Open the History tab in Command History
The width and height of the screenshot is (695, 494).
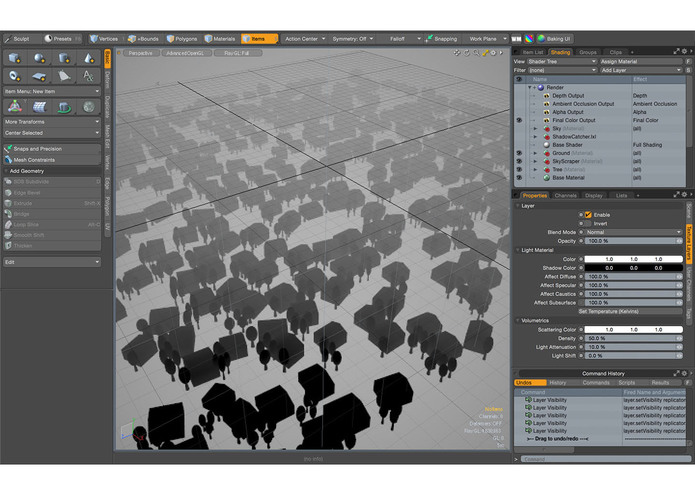558,383
